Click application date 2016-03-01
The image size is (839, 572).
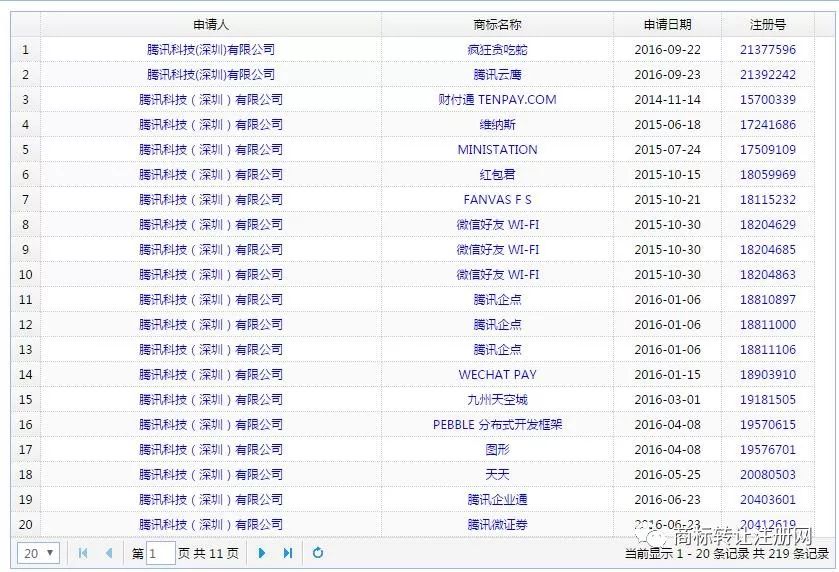667,400
